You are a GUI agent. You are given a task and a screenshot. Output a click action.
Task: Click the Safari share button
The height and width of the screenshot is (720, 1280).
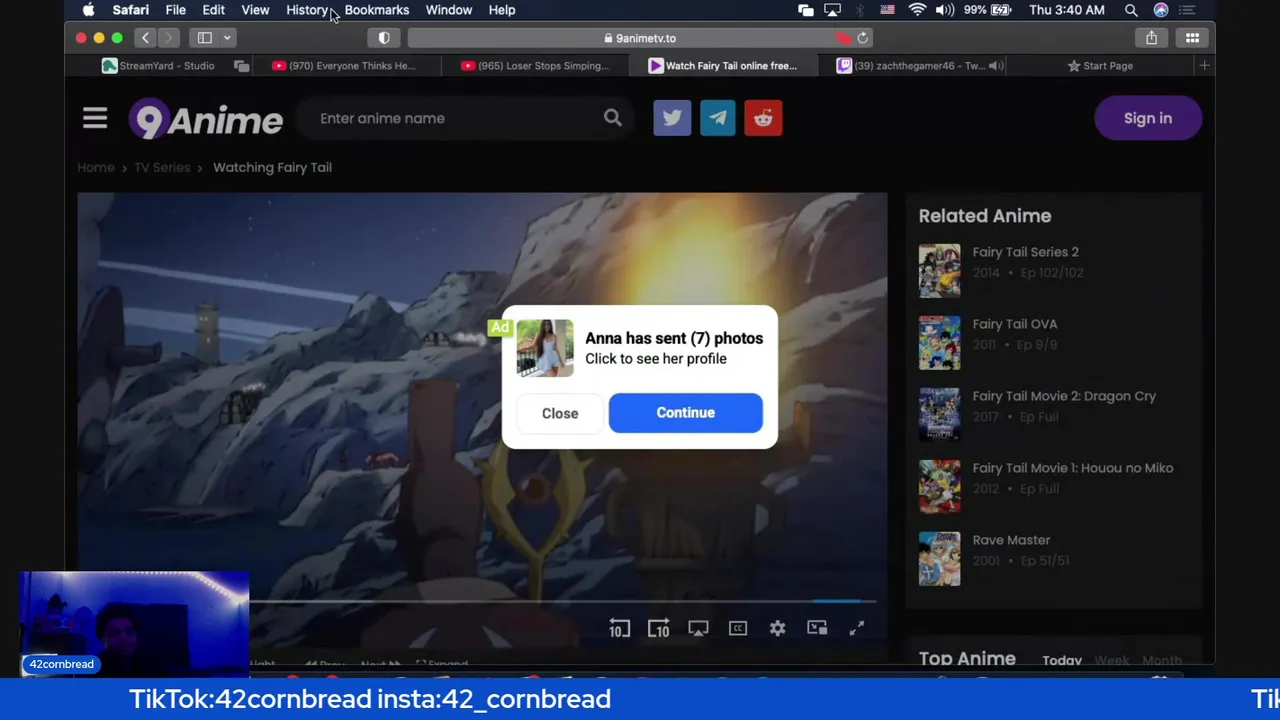(x=1151, y=38)
